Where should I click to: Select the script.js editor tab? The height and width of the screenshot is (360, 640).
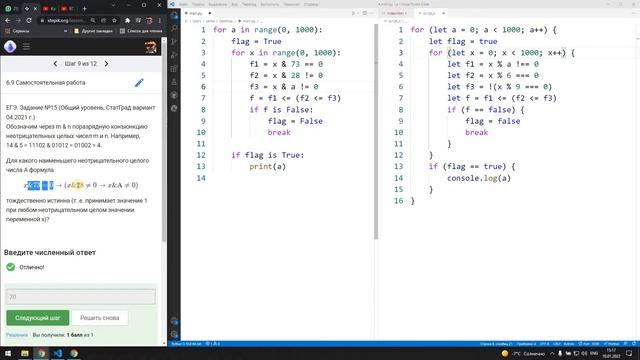coord(430,13)
